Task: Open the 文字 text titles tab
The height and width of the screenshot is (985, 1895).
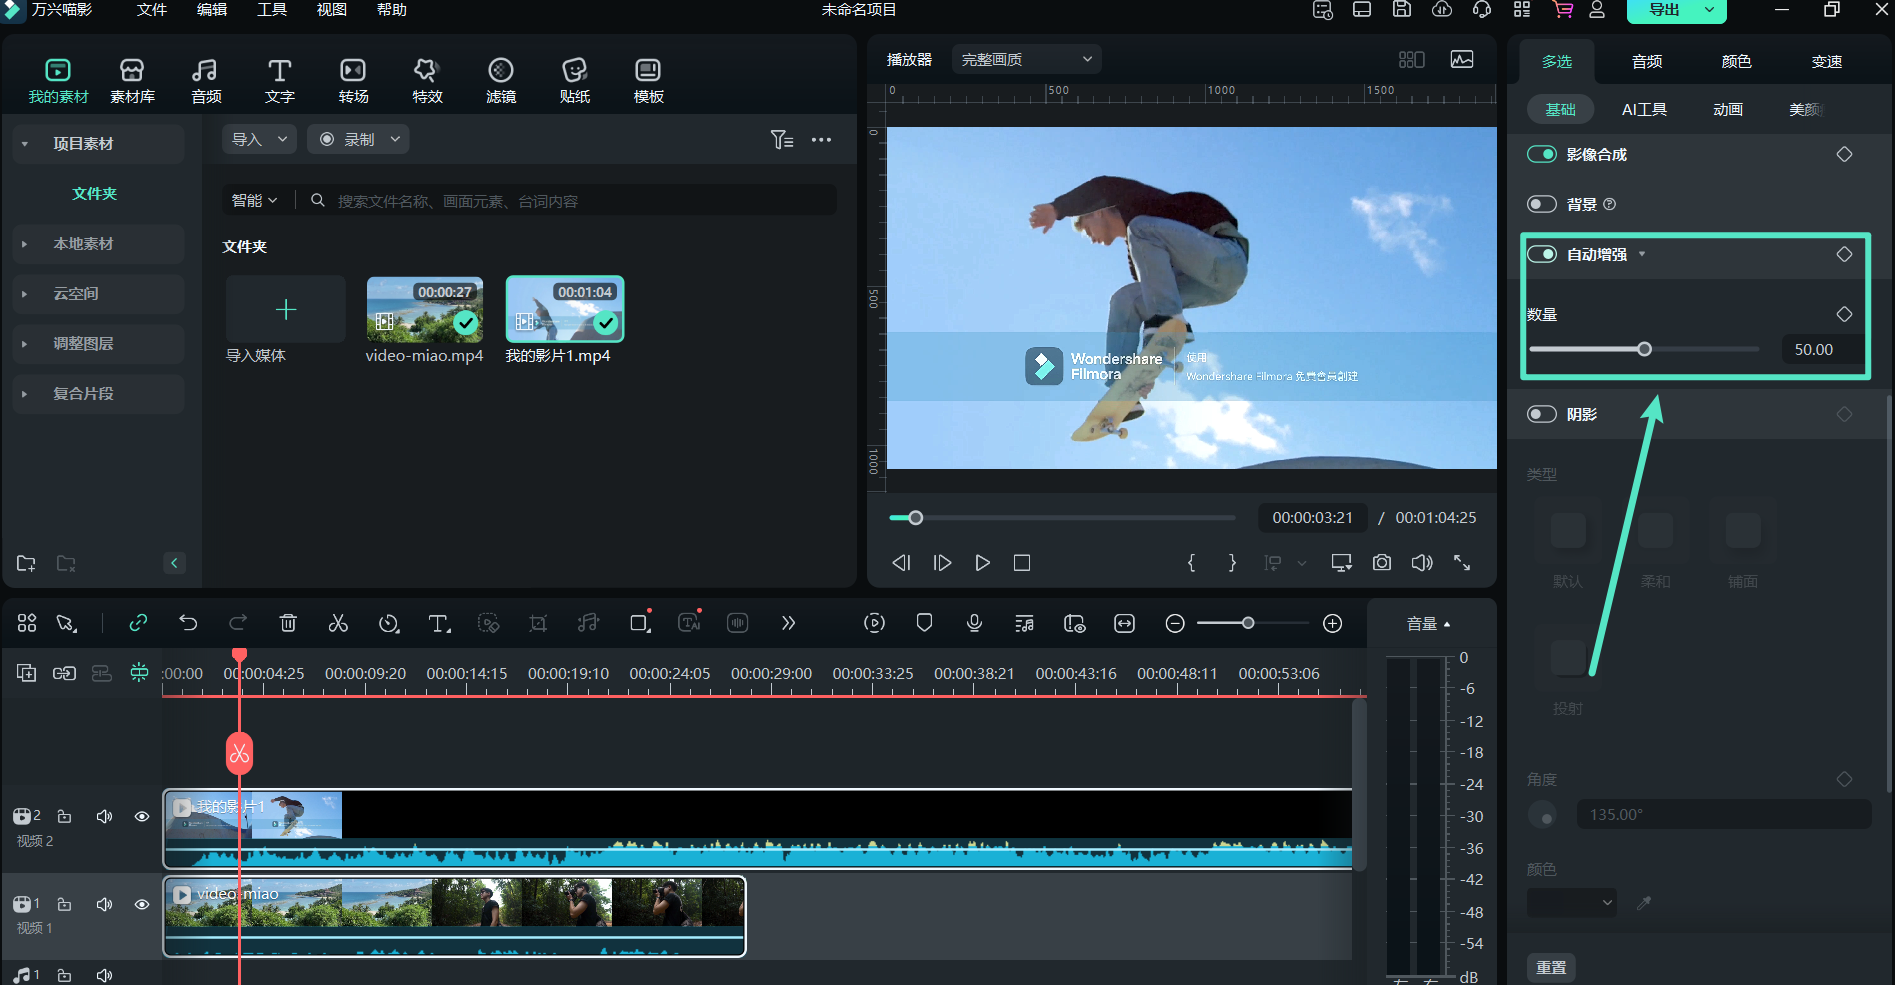Action: coord(280,80)
